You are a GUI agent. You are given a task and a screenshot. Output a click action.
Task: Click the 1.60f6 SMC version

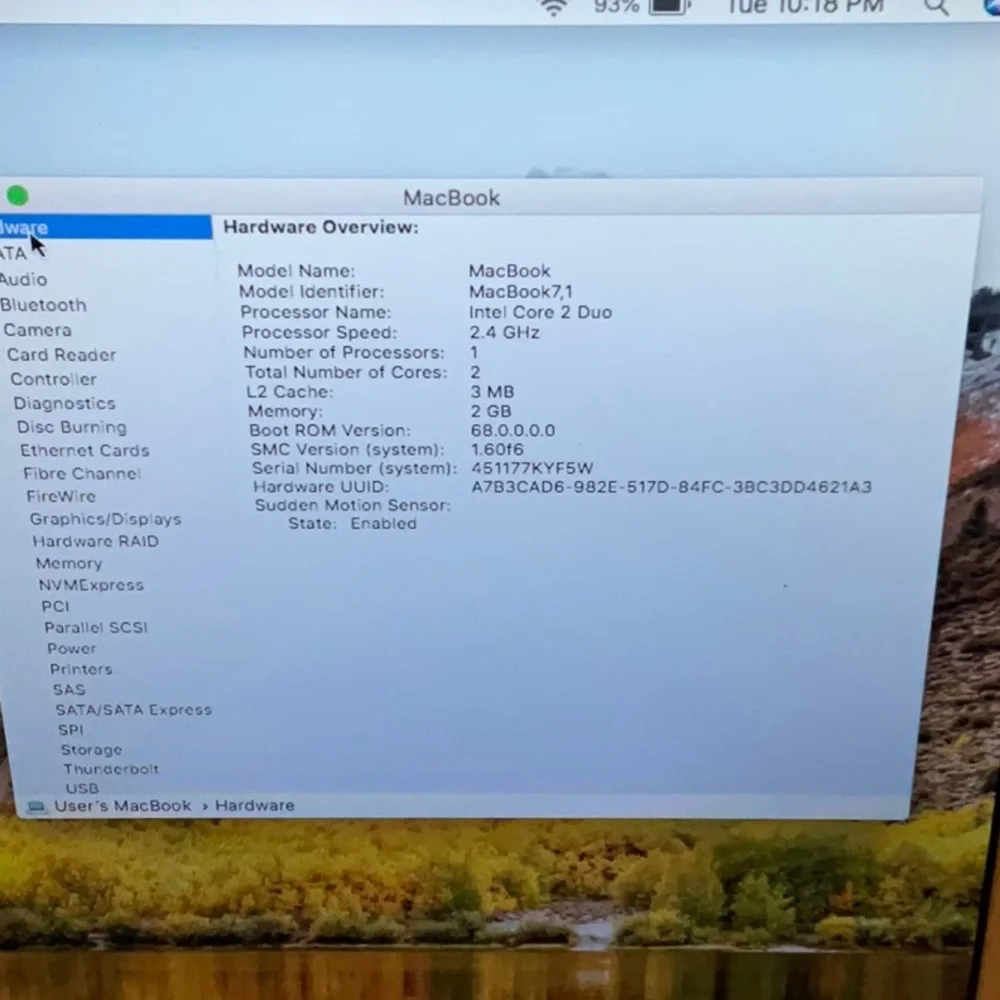(x=497, y=450)
